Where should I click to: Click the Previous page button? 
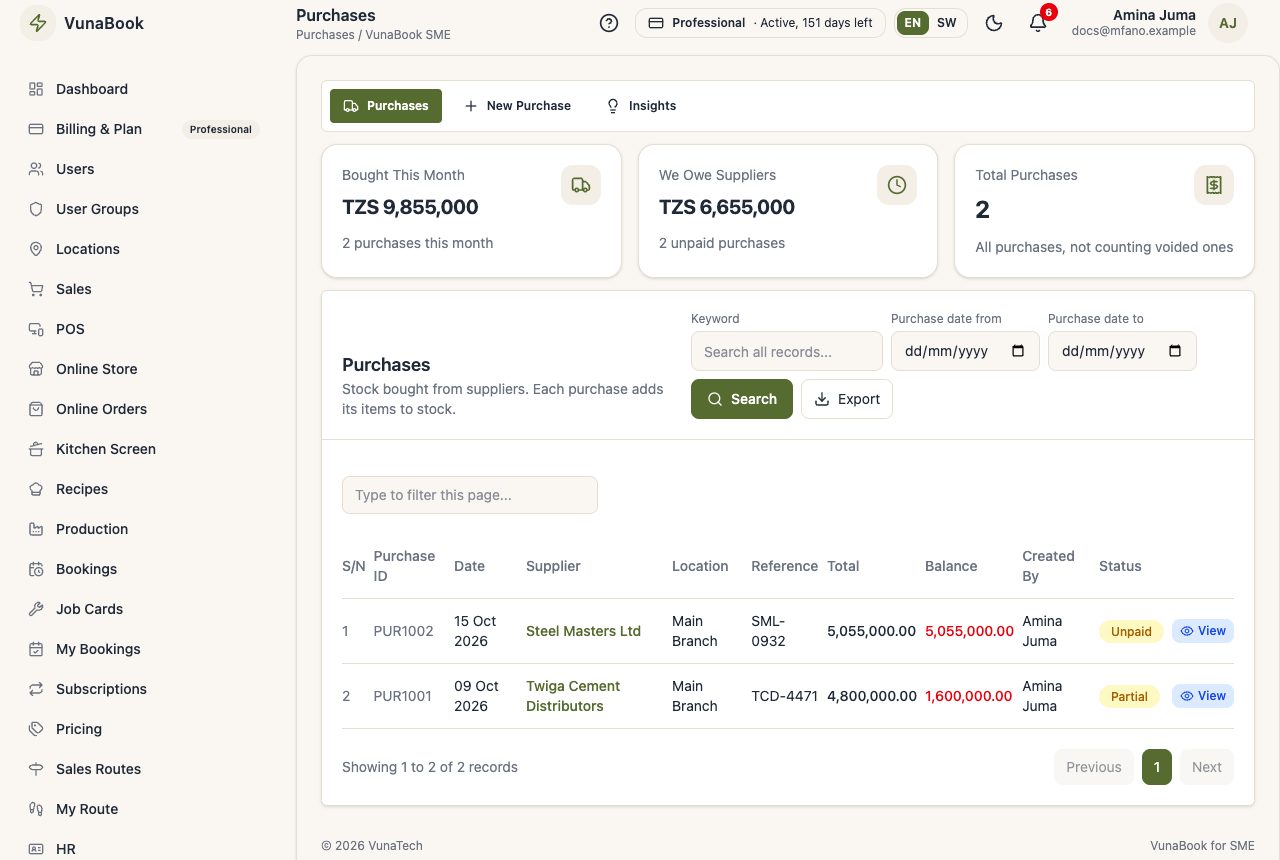[x=1094, y=767]
